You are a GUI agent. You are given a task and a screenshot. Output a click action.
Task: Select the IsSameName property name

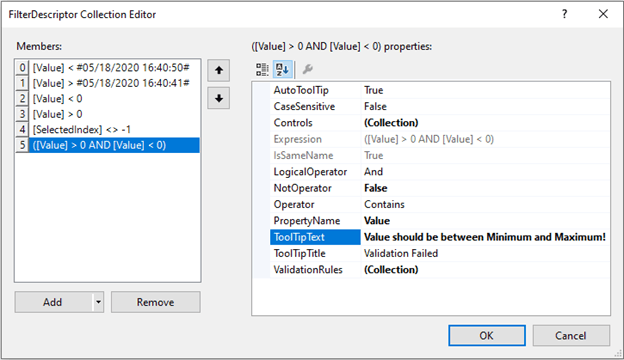point(303,156)
